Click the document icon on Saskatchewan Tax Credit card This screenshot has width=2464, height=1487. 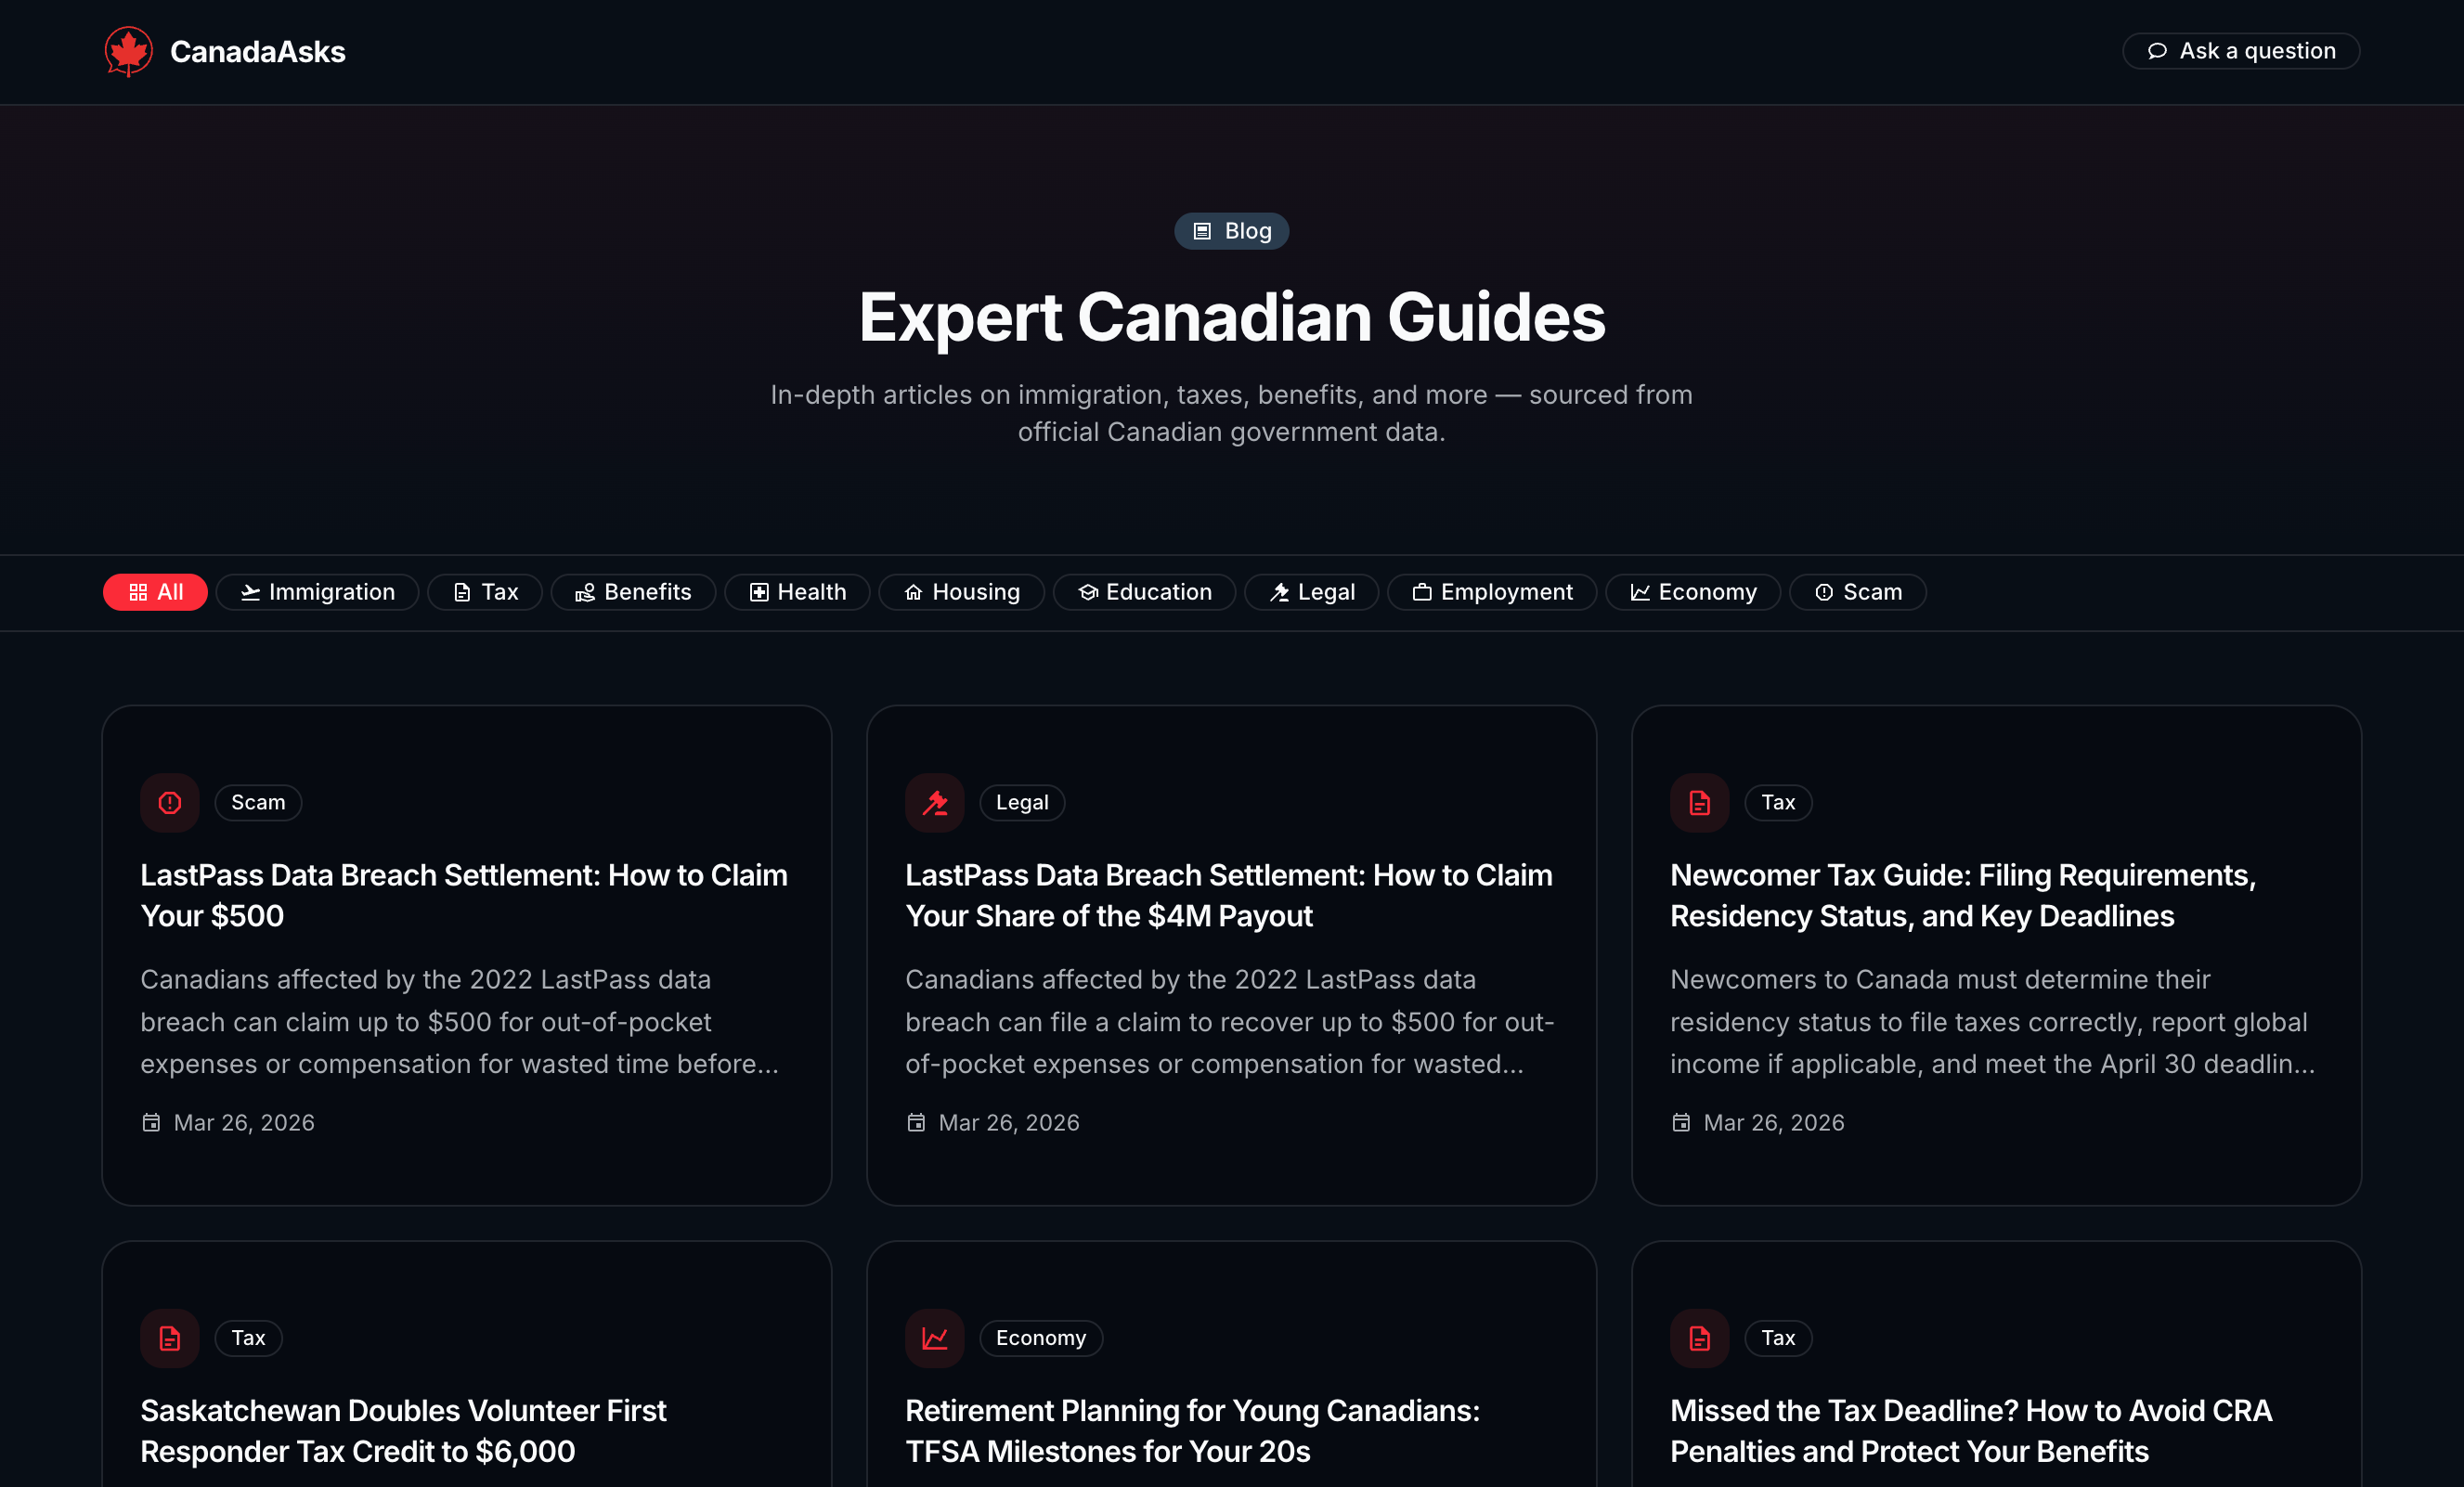(169, 1338)
